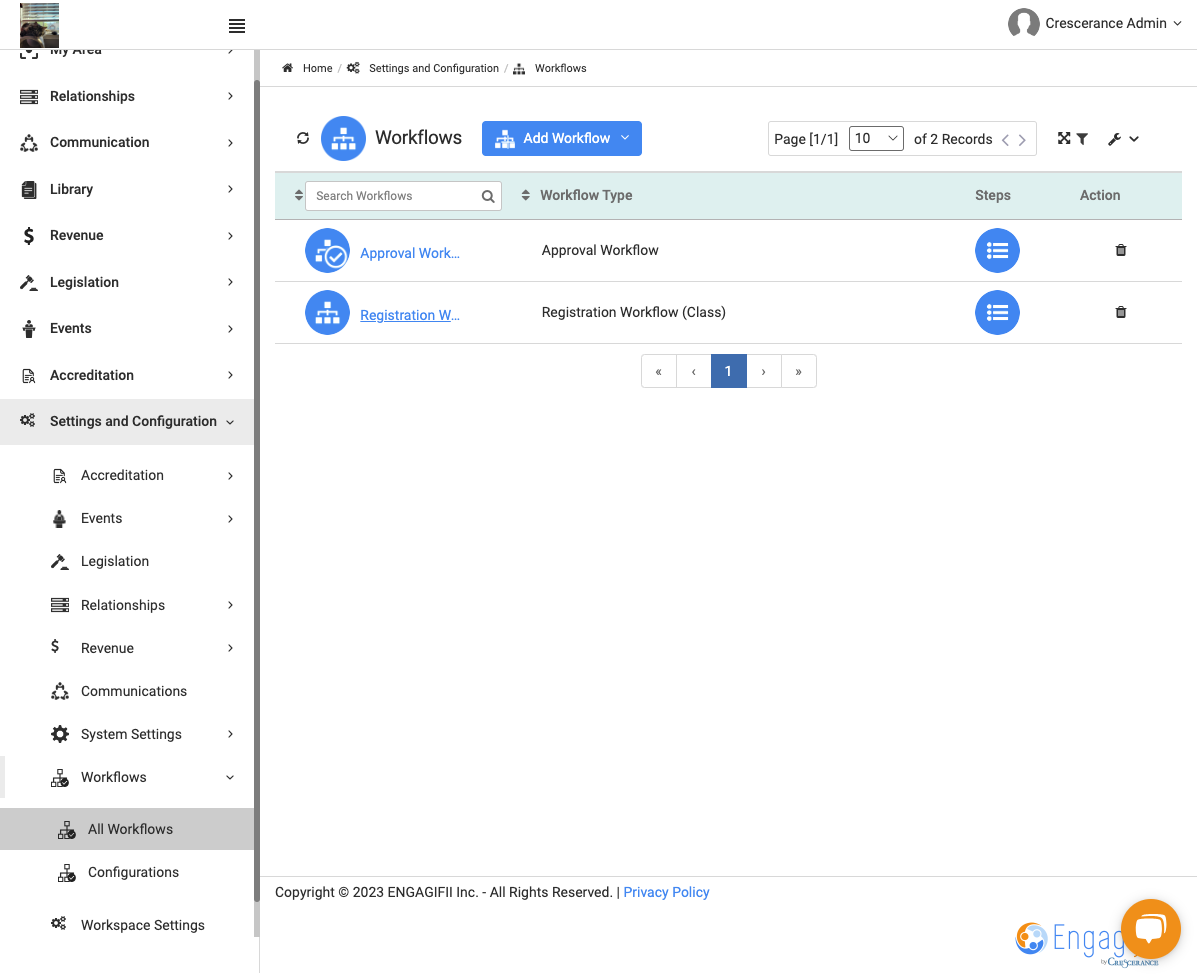Open the Privacy Policy link
Image resolution: width=1197 pixels, height=975 pixels.
(666, 893)
